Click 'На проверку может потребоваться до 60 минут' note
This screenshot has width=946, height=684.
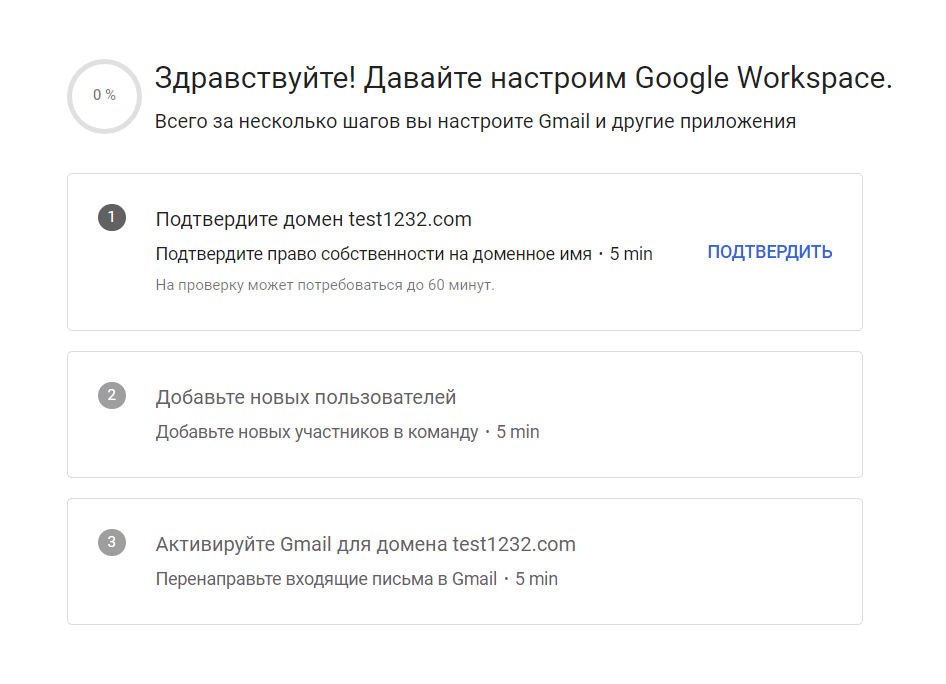[x=325, y=285]
